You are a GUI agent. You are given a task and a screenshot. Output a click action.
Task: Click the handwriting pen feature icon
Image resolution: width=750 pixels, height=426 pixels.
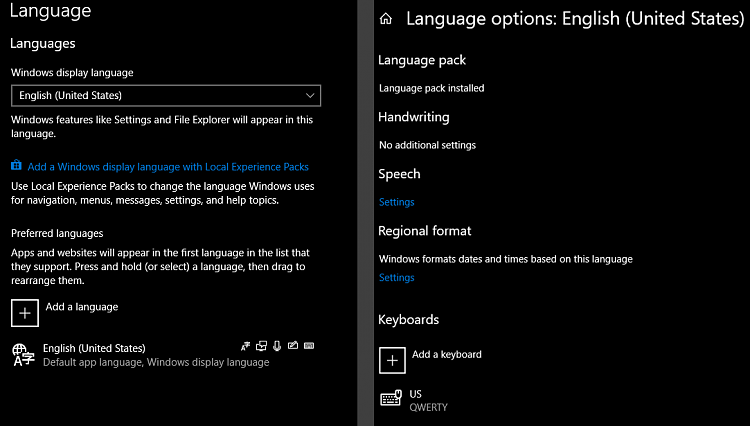[293, 345]
